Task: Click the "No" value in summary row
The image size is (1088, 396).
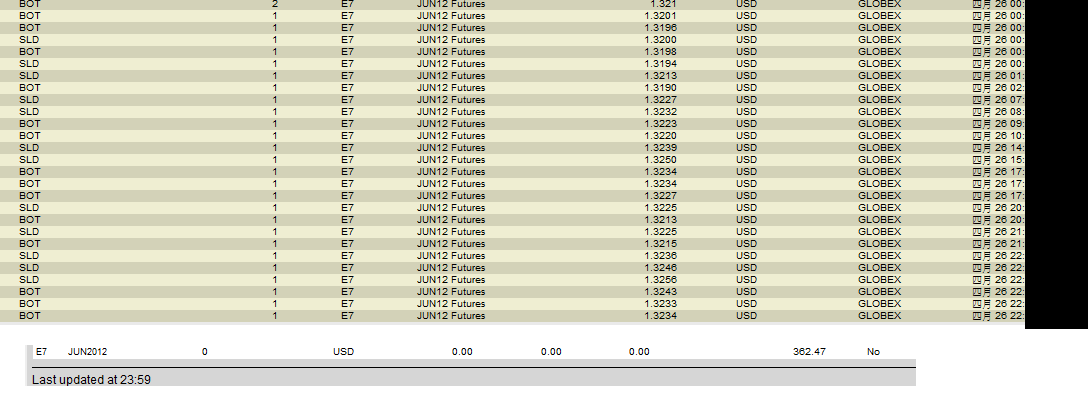Action: (x=873, y=352)
